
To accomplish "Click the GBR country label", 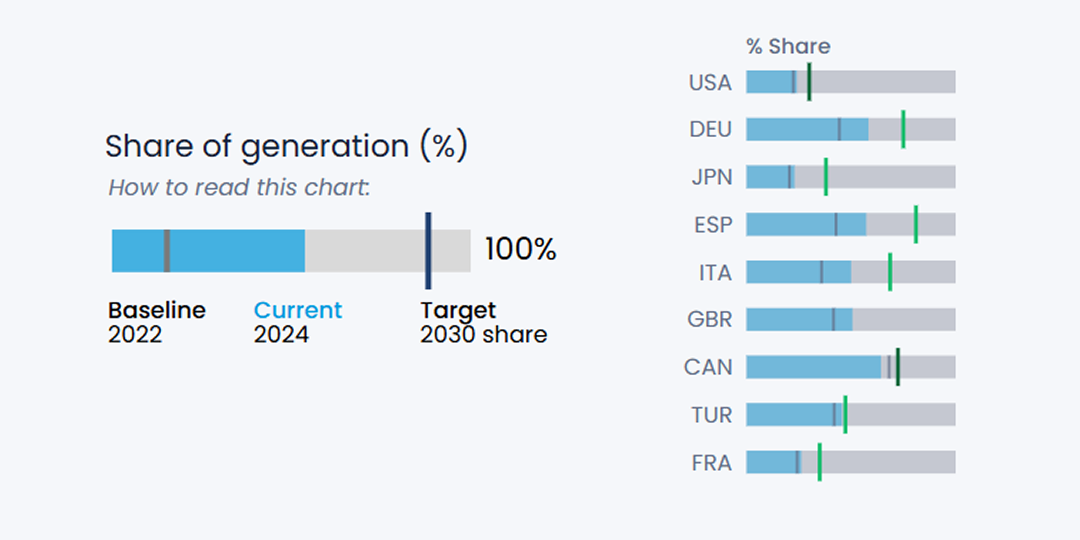I will (710, 320).
